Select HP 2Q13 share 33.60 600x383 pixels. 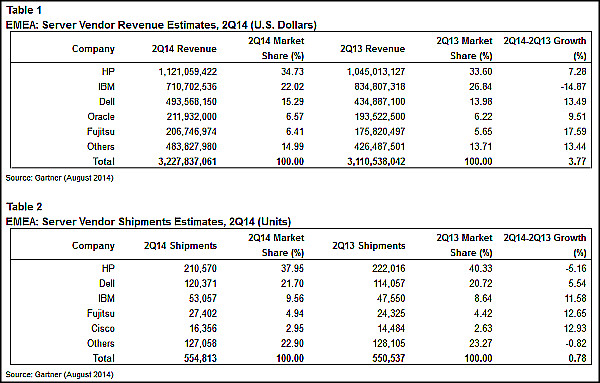point(481,72)
